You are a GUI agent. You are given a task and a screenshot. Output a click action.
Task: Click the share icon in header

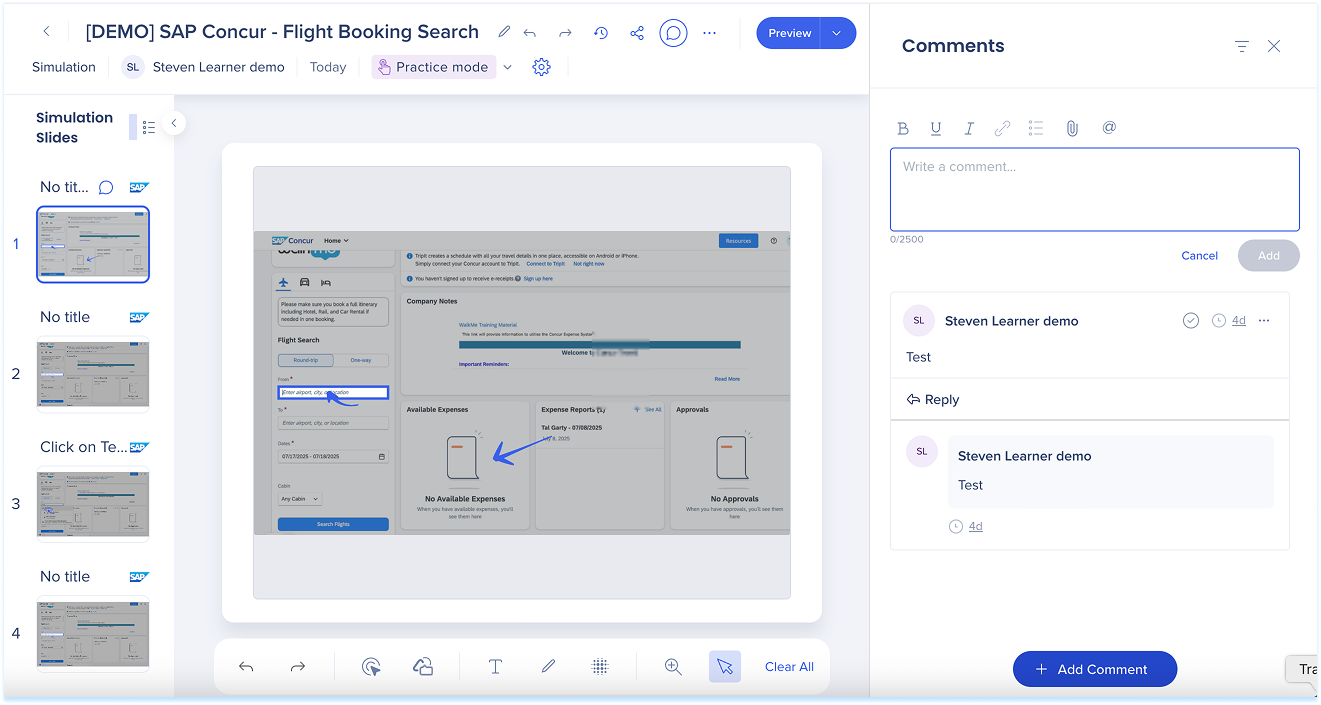point(637,33)
